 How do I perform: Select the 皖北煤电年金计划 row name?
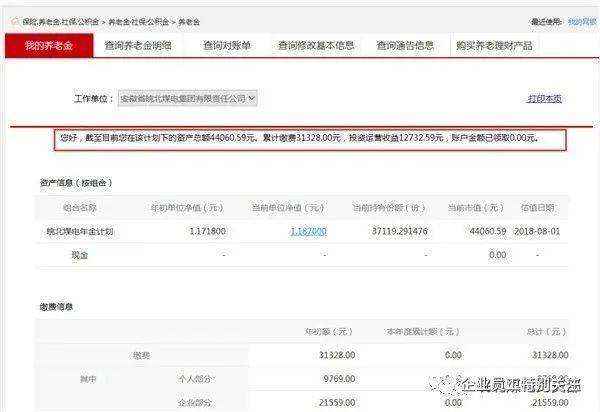coord(80,231)
